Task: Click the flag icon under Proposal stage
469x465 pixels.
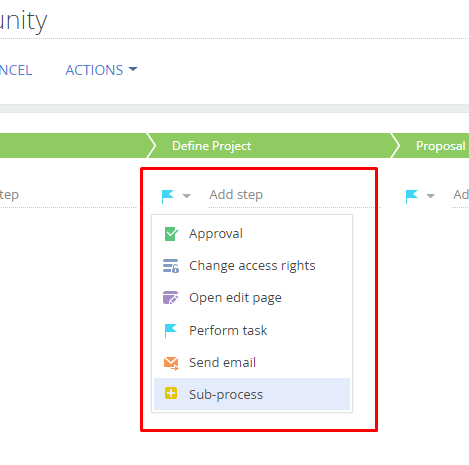Action: pyautogui.click(x=412, y=196)
